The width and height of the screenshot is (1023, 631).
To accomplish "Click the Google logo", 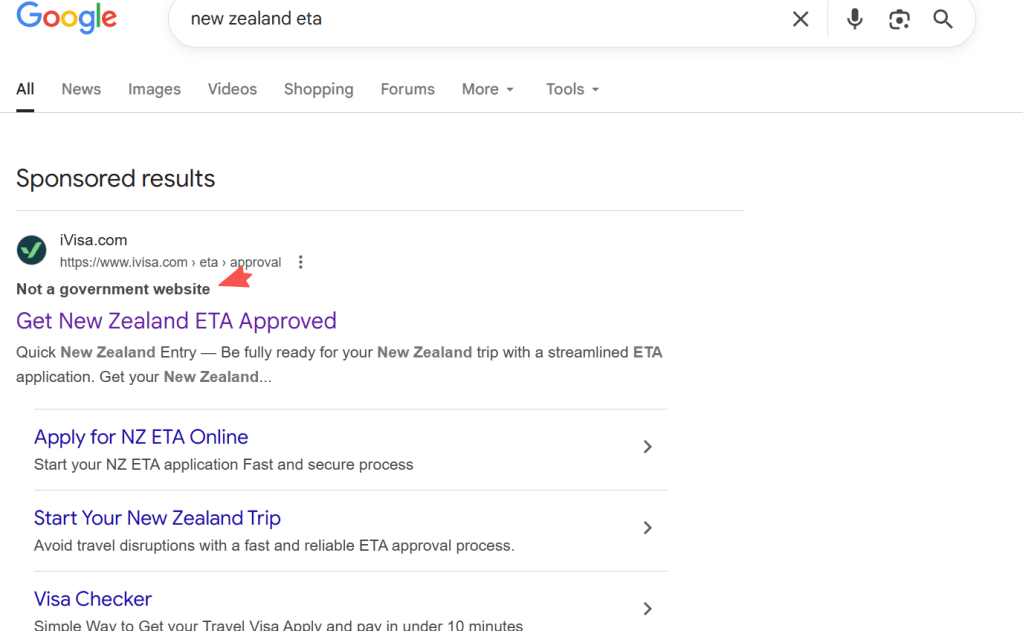I will pos(67,18).
